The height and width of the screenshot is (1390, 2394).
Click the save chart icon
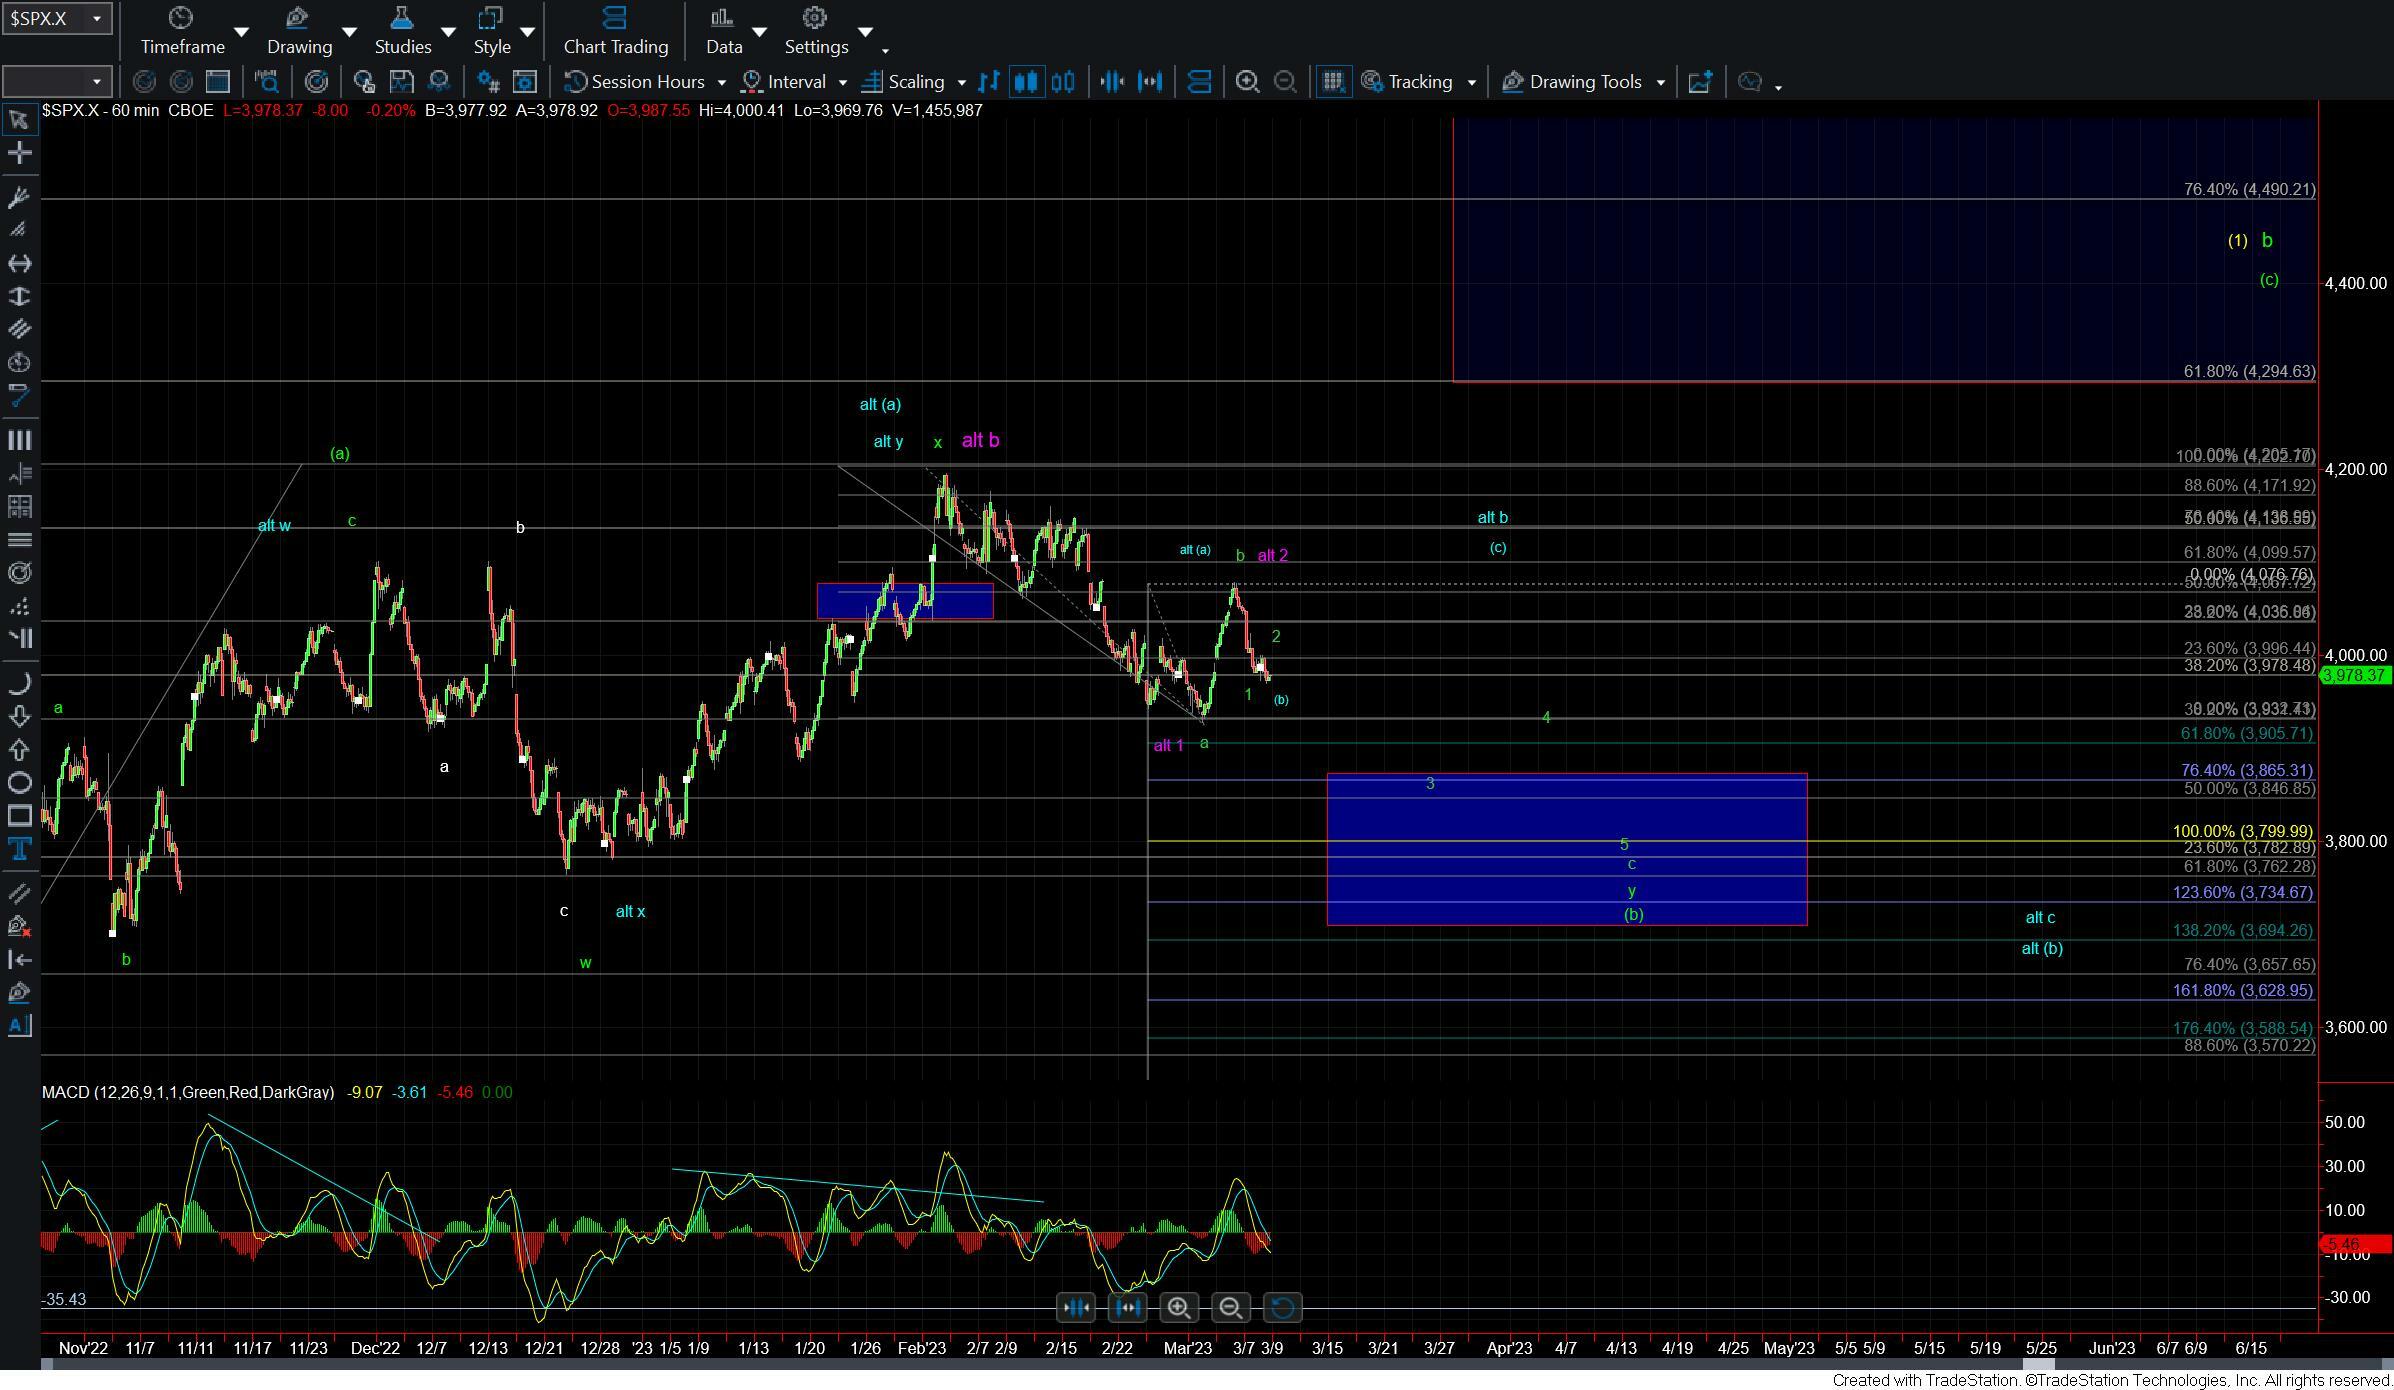[401, 82]
